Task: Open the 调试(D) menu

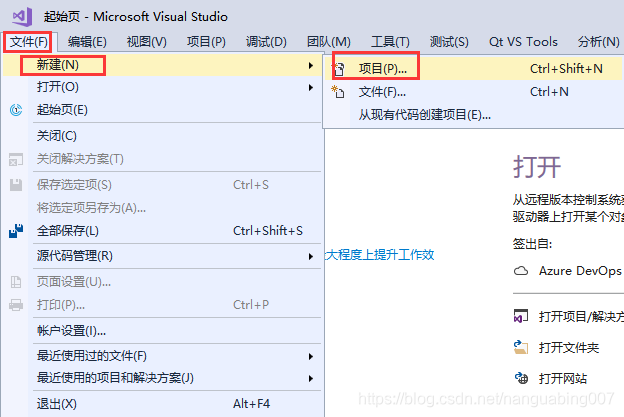Action: coord(266,42)
